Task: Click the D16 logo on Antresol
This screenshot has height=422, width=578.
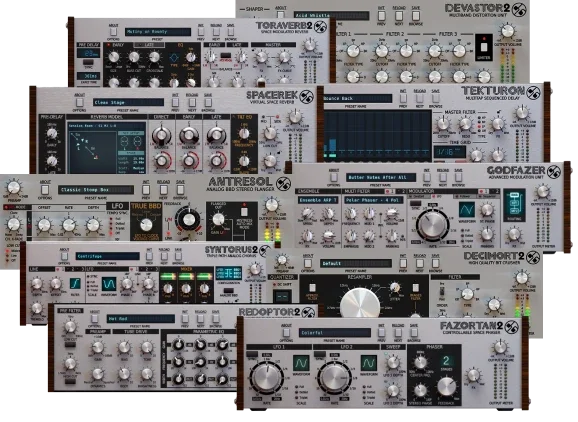Action: 283,184
